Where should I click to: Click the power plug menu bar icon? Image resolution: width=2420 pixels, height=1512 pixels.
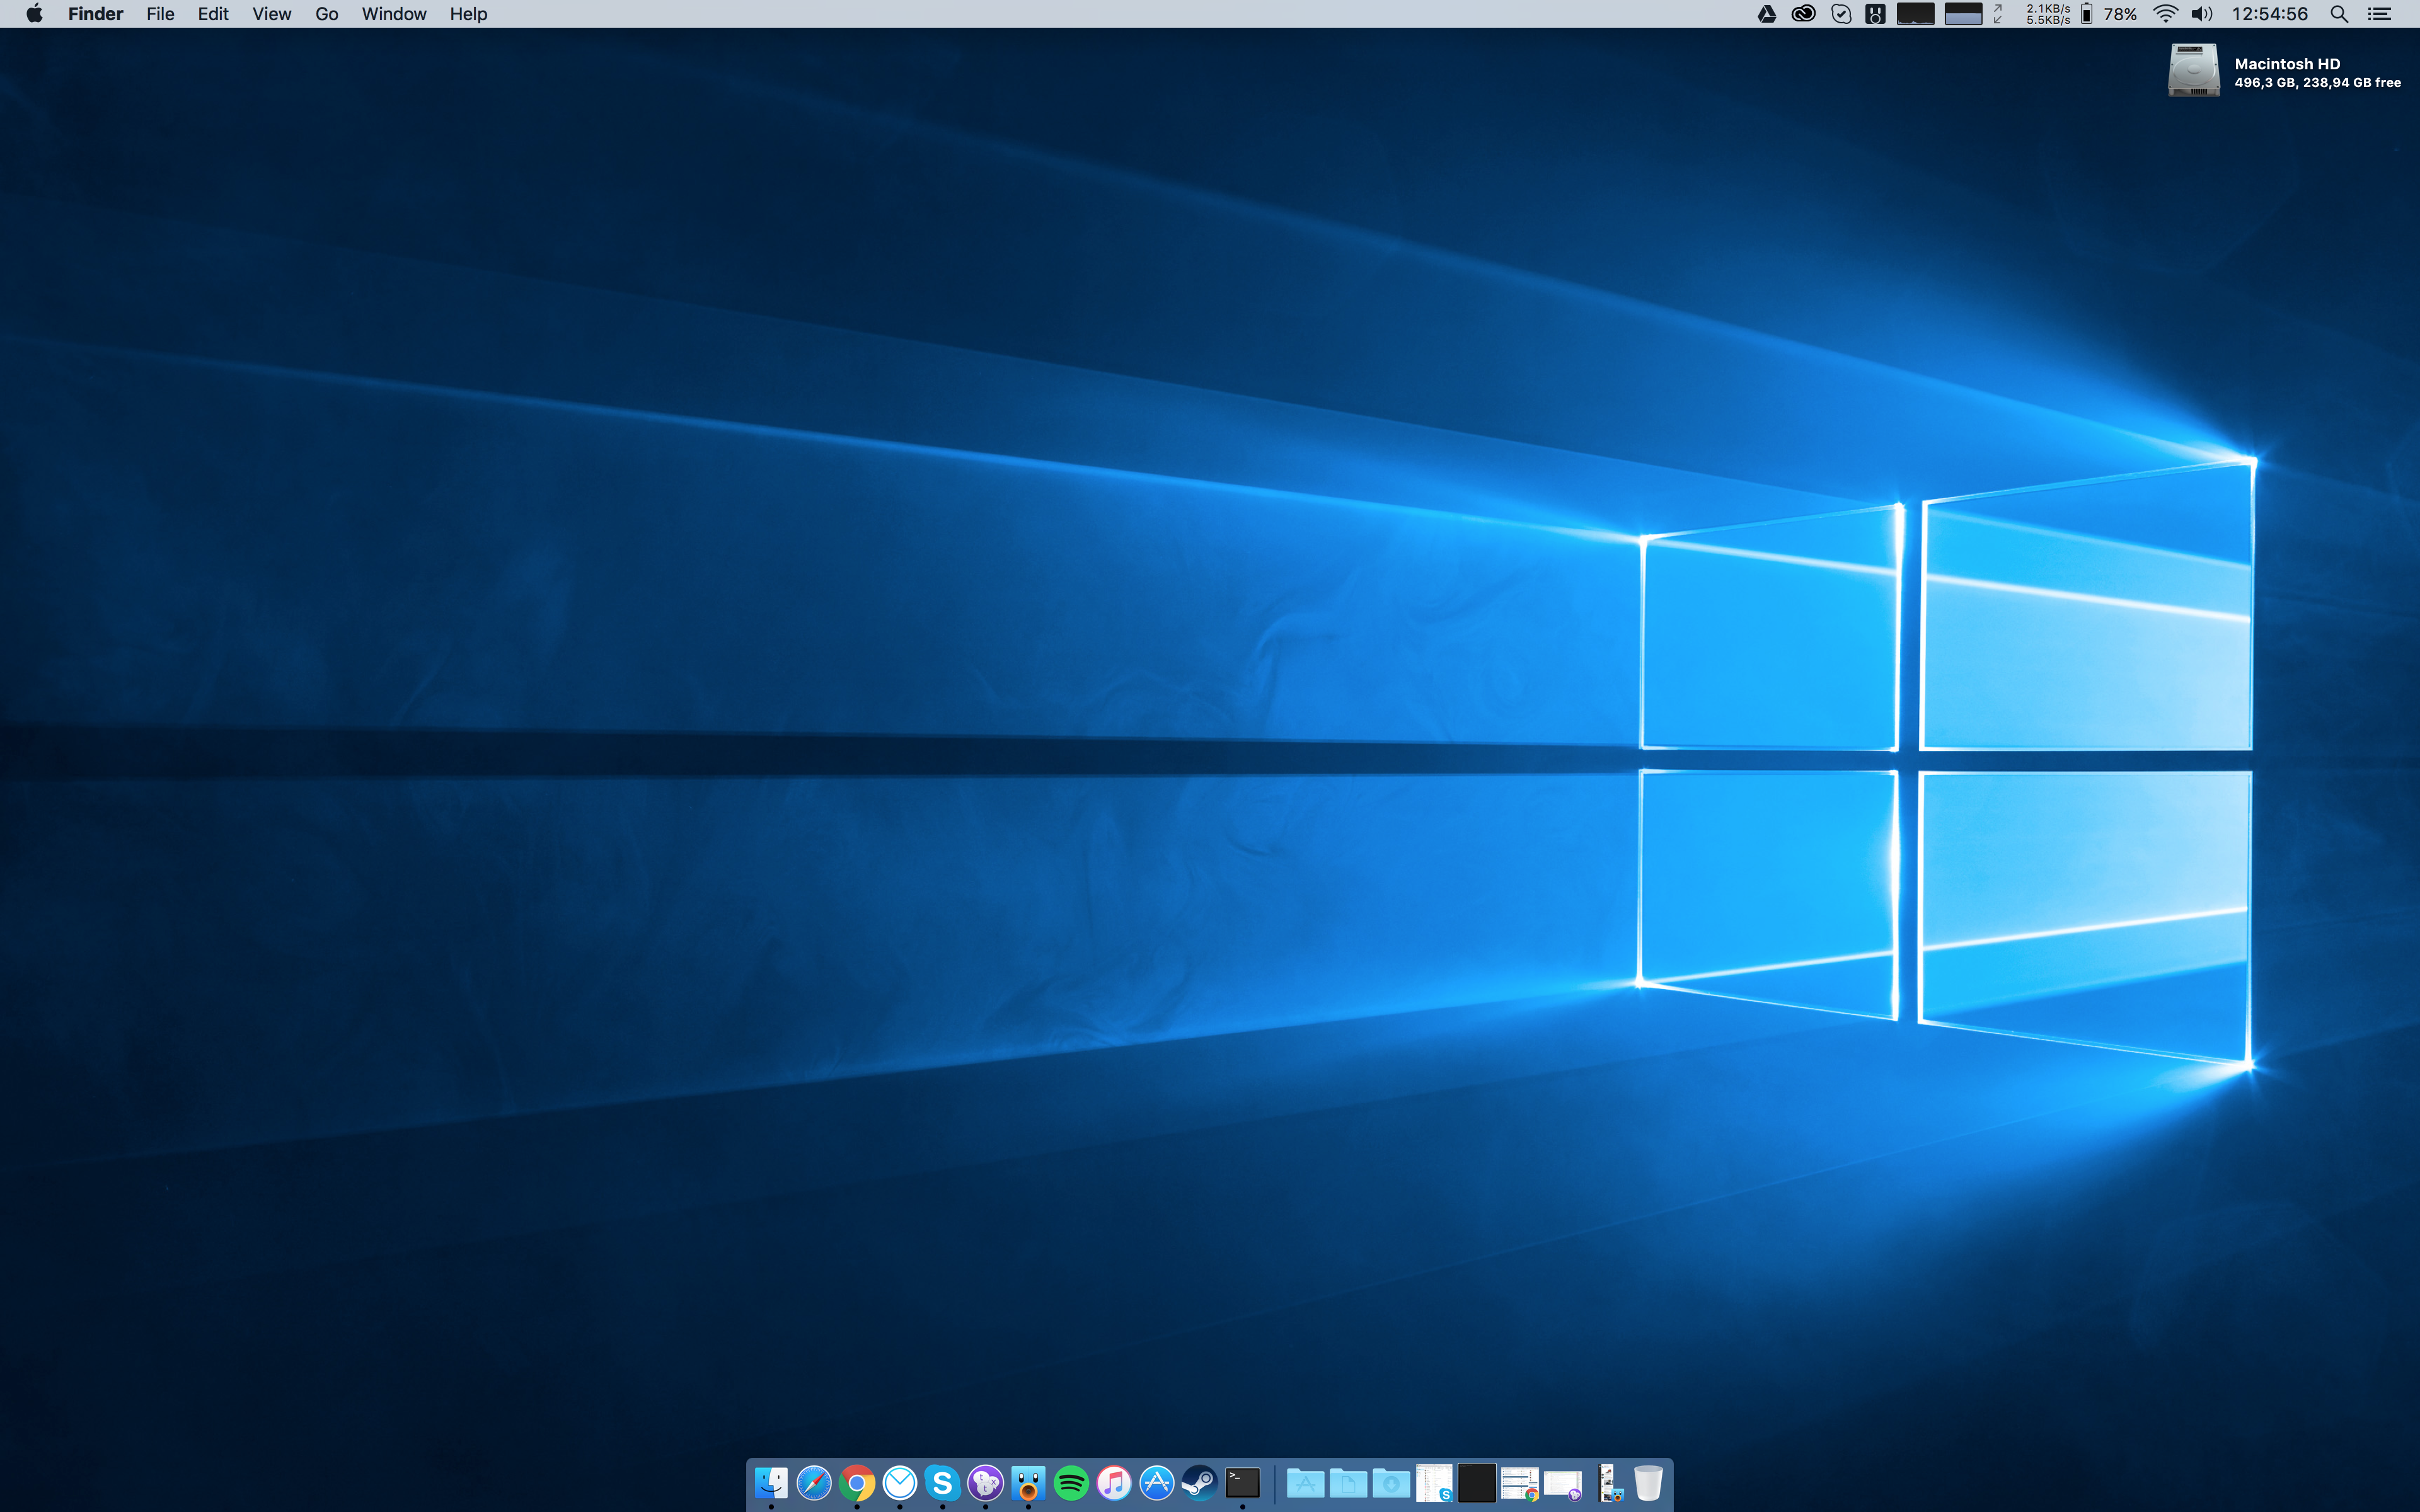(x=1876, y=14)
